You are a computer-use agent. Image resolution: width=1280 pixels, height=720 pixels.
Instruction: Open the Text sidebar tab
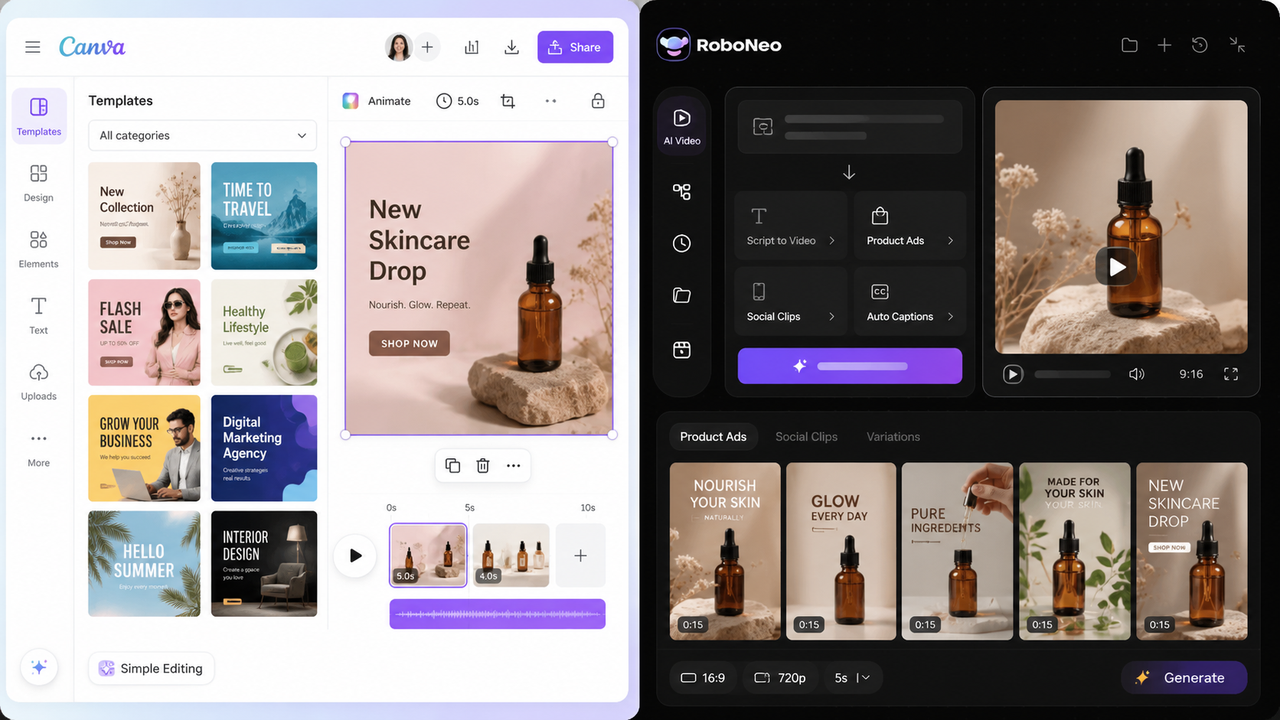click(x=39, y=315)
